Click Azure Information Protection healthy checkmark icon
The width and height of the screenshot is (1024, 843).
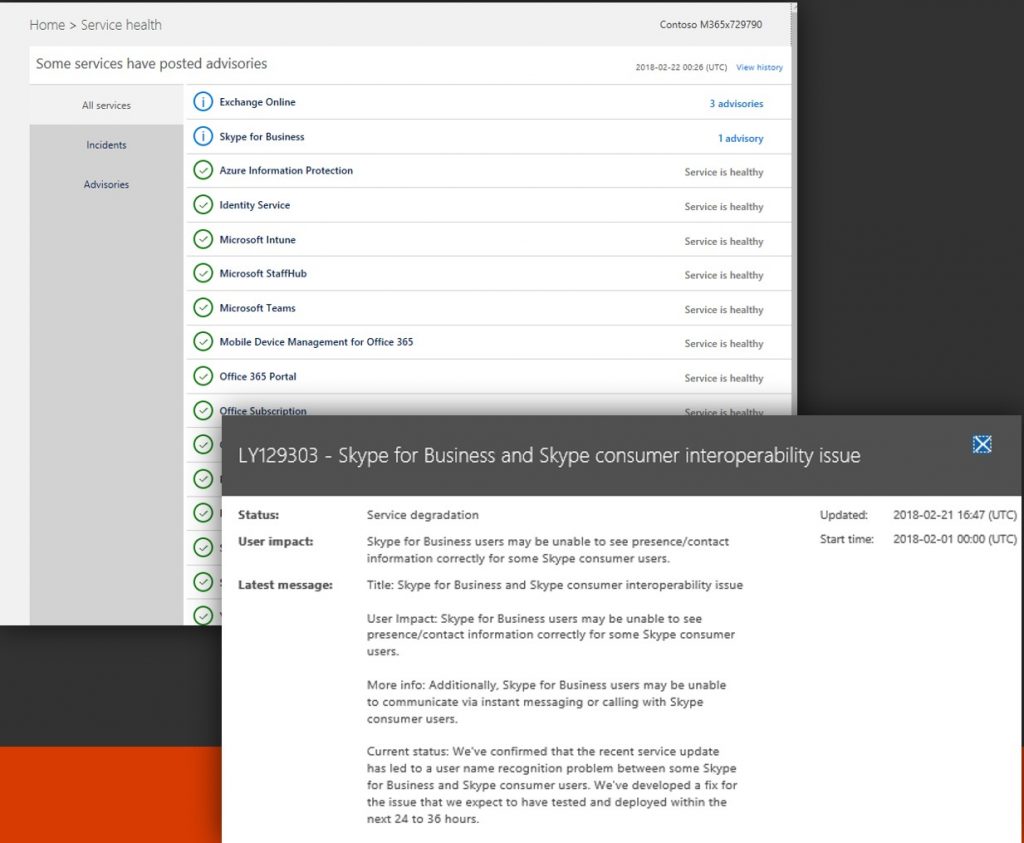pos(203,171)
